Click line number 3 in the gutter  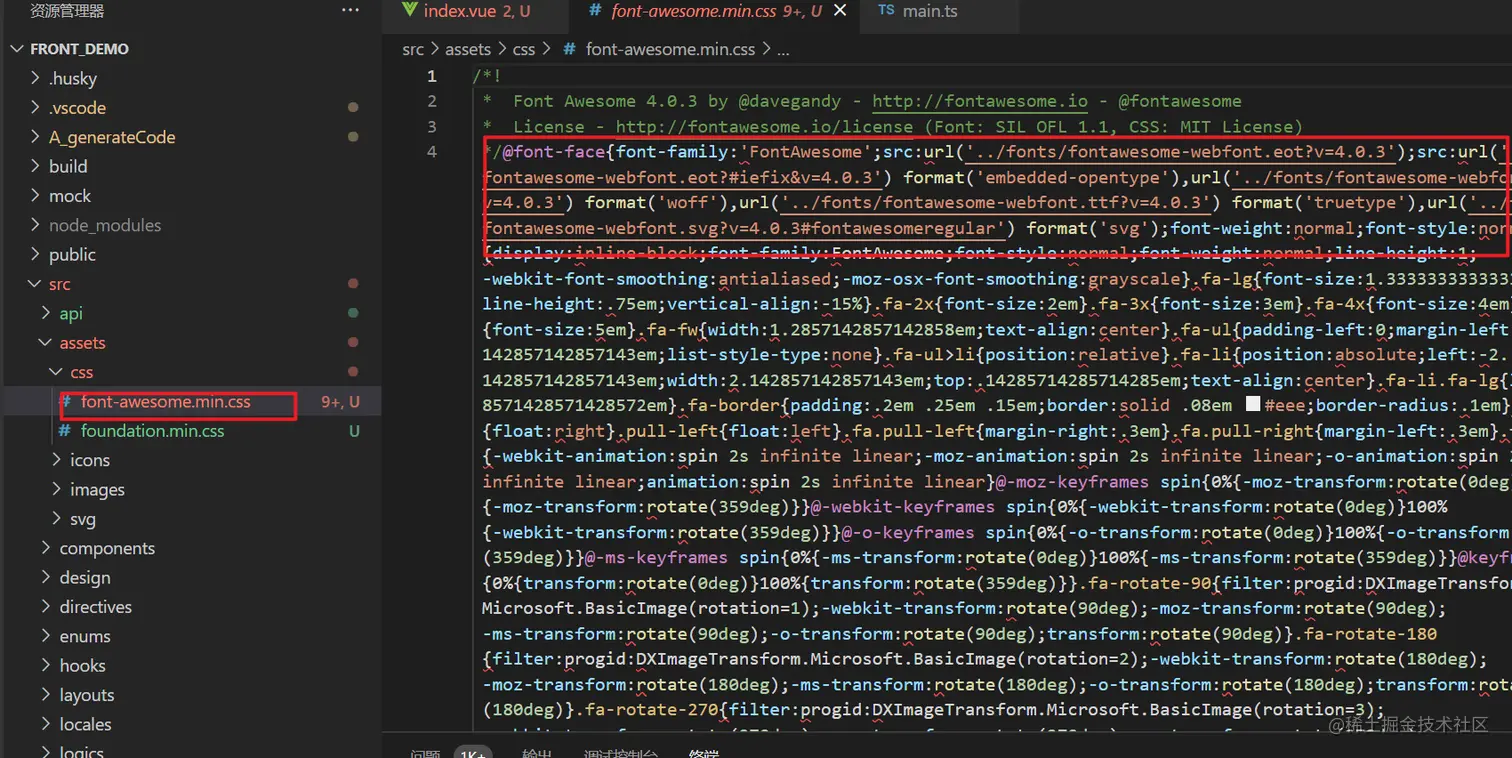pos(431,127)
